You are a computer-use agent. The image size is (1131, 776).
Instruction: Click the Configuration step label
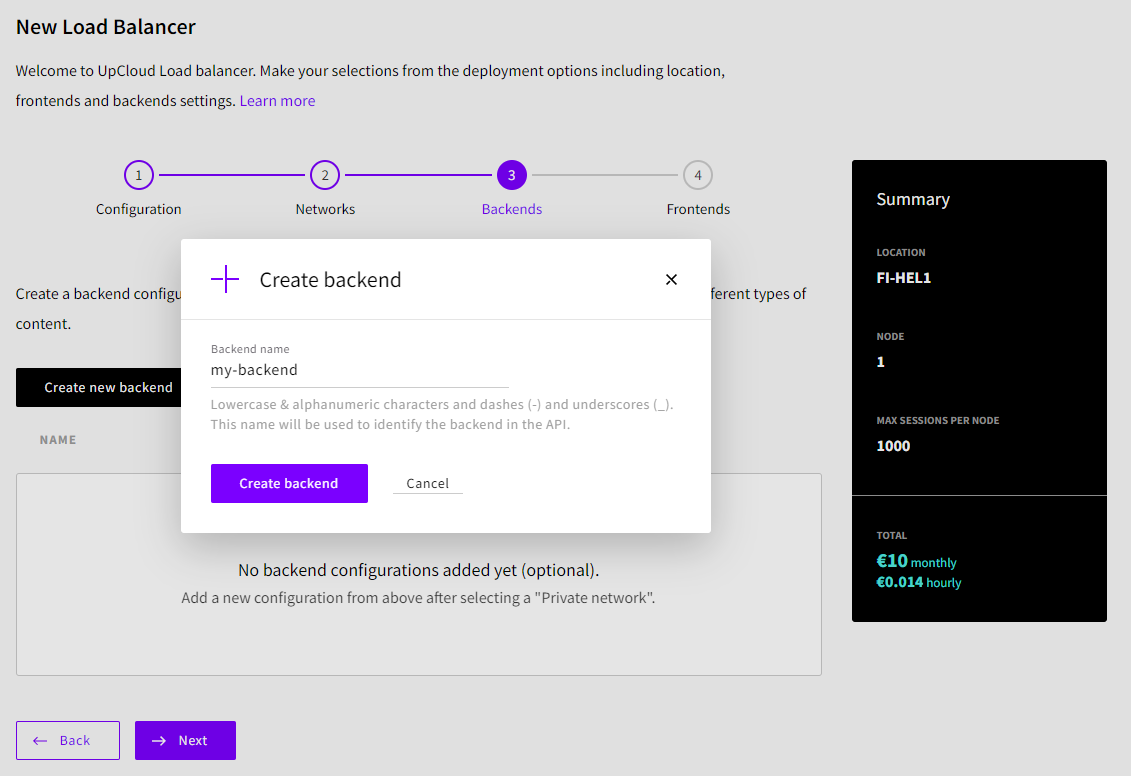138,209
